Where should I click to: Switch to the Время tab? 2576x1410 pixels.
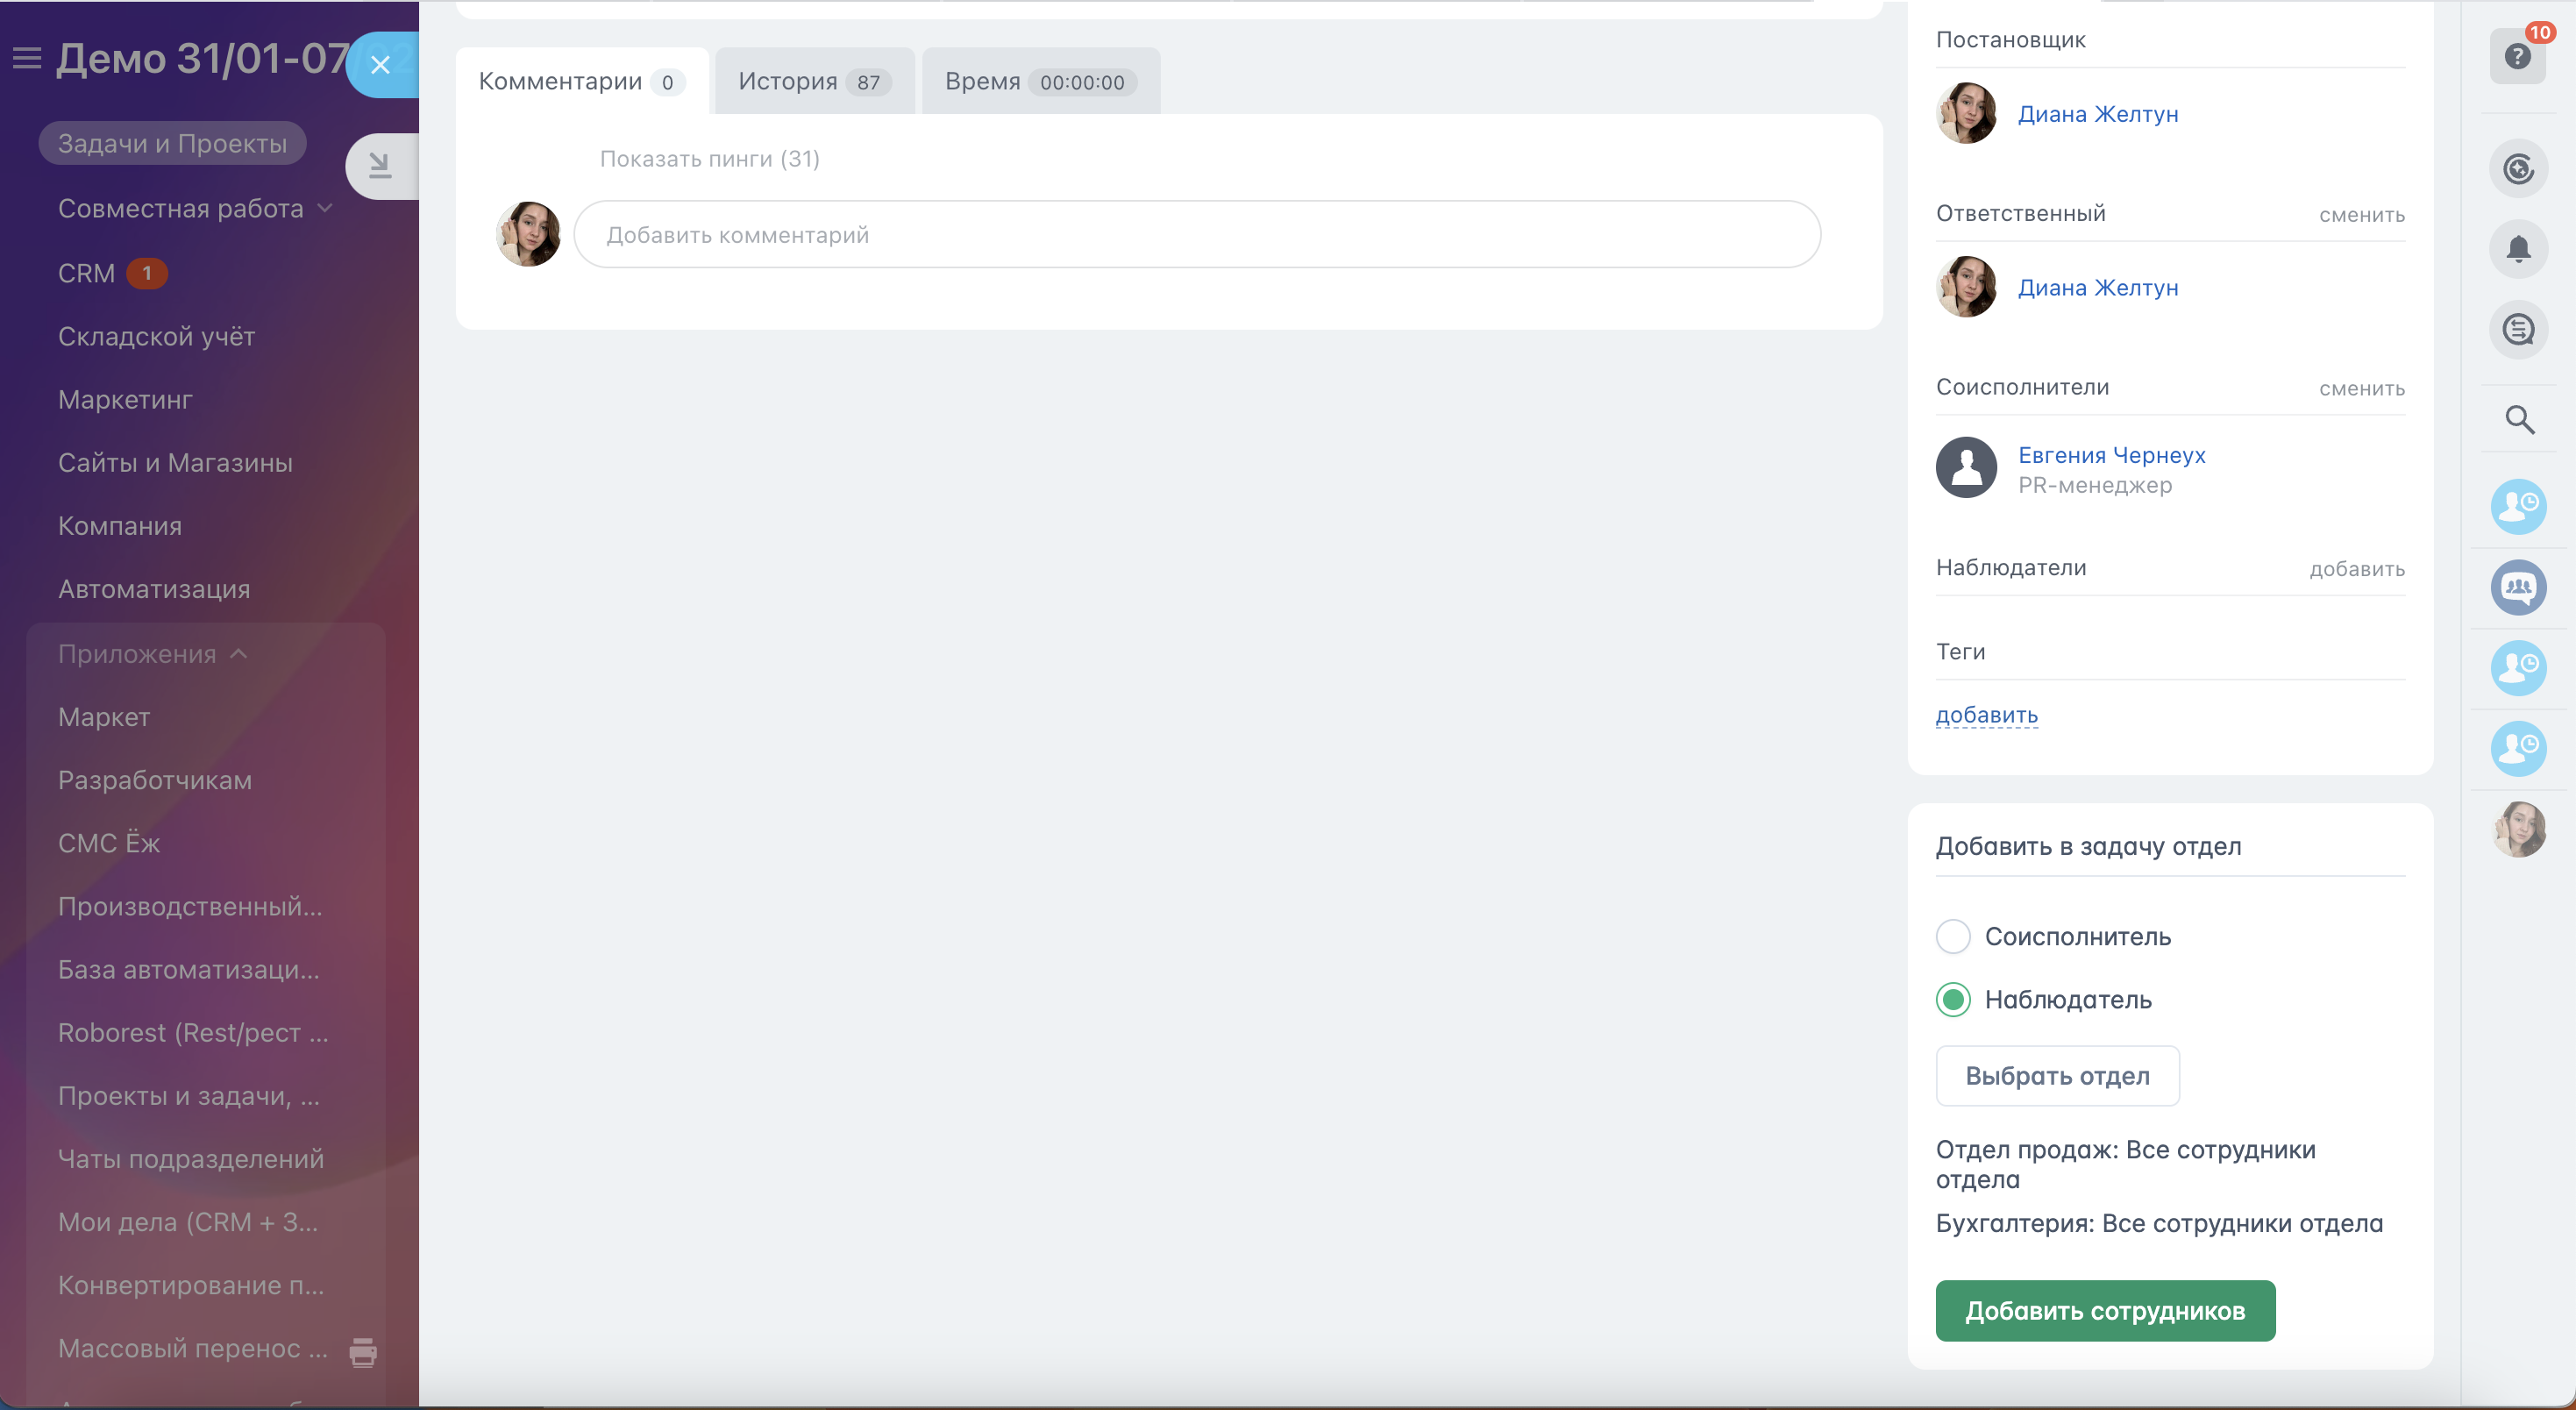[1038, 81]
